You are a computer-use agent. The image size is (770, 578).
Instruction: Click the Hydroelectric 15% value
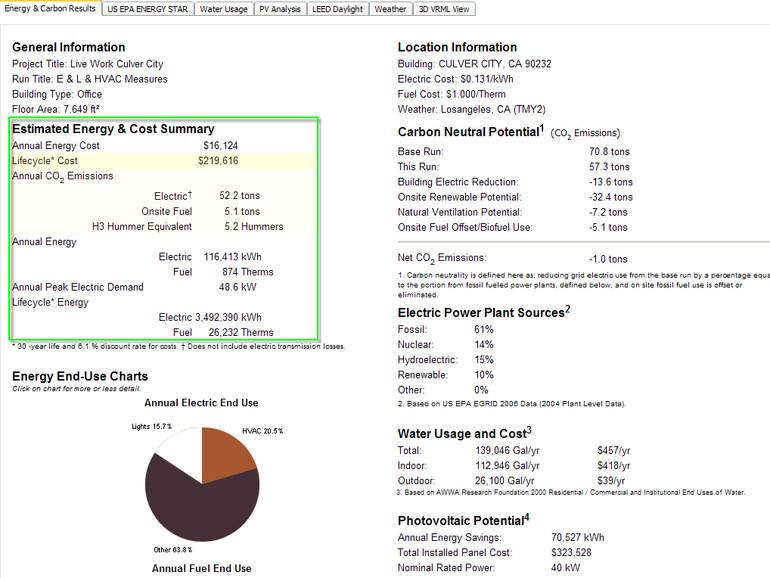tap(484, 360)
